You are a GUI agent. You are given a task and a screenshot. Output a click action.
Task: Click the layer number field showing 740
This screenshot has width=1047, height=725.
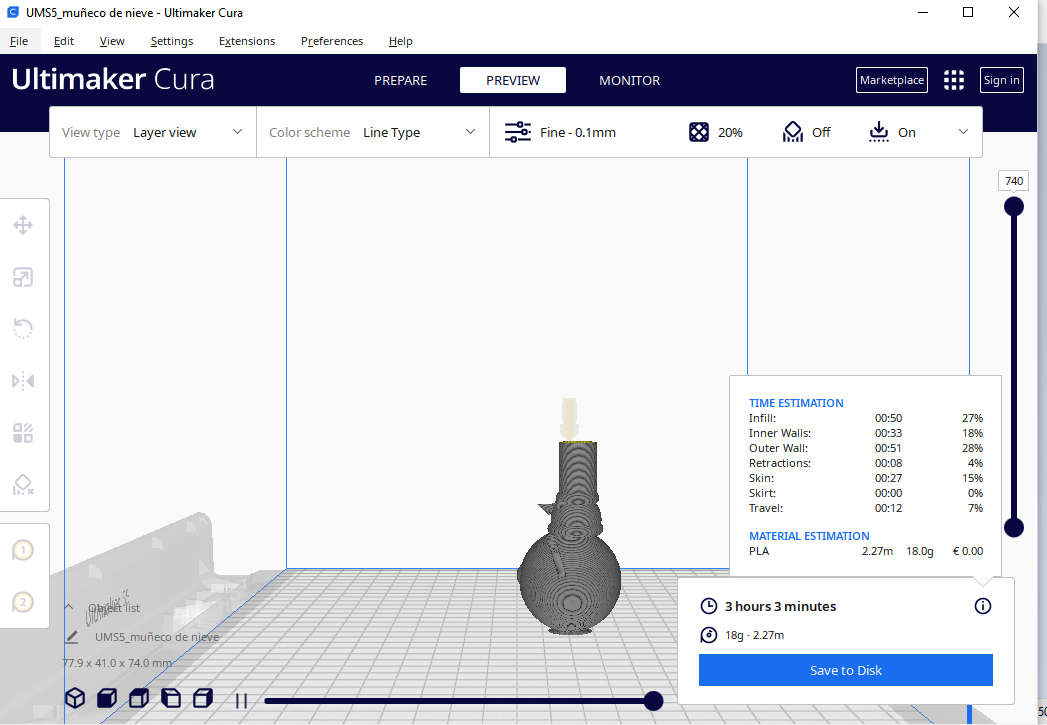tap(1014, 181)
